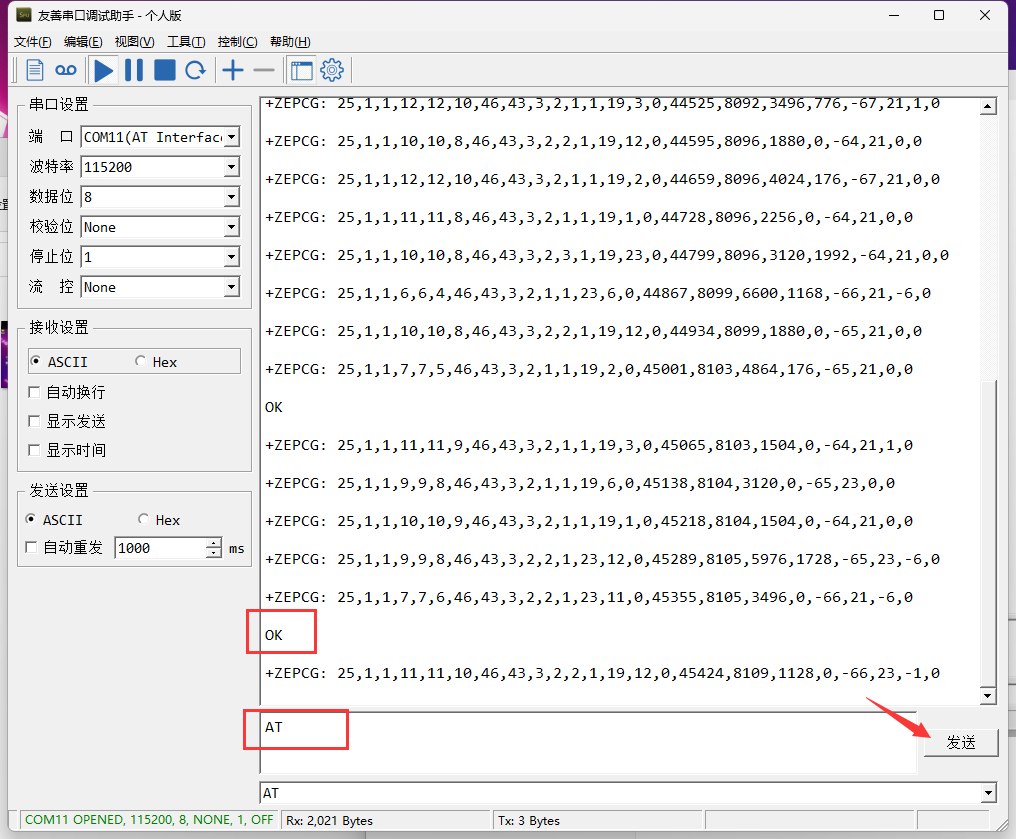This screenshot has width=1016, height=839.
Task: Check the 显示时间 option
Action: pos(35,450)
